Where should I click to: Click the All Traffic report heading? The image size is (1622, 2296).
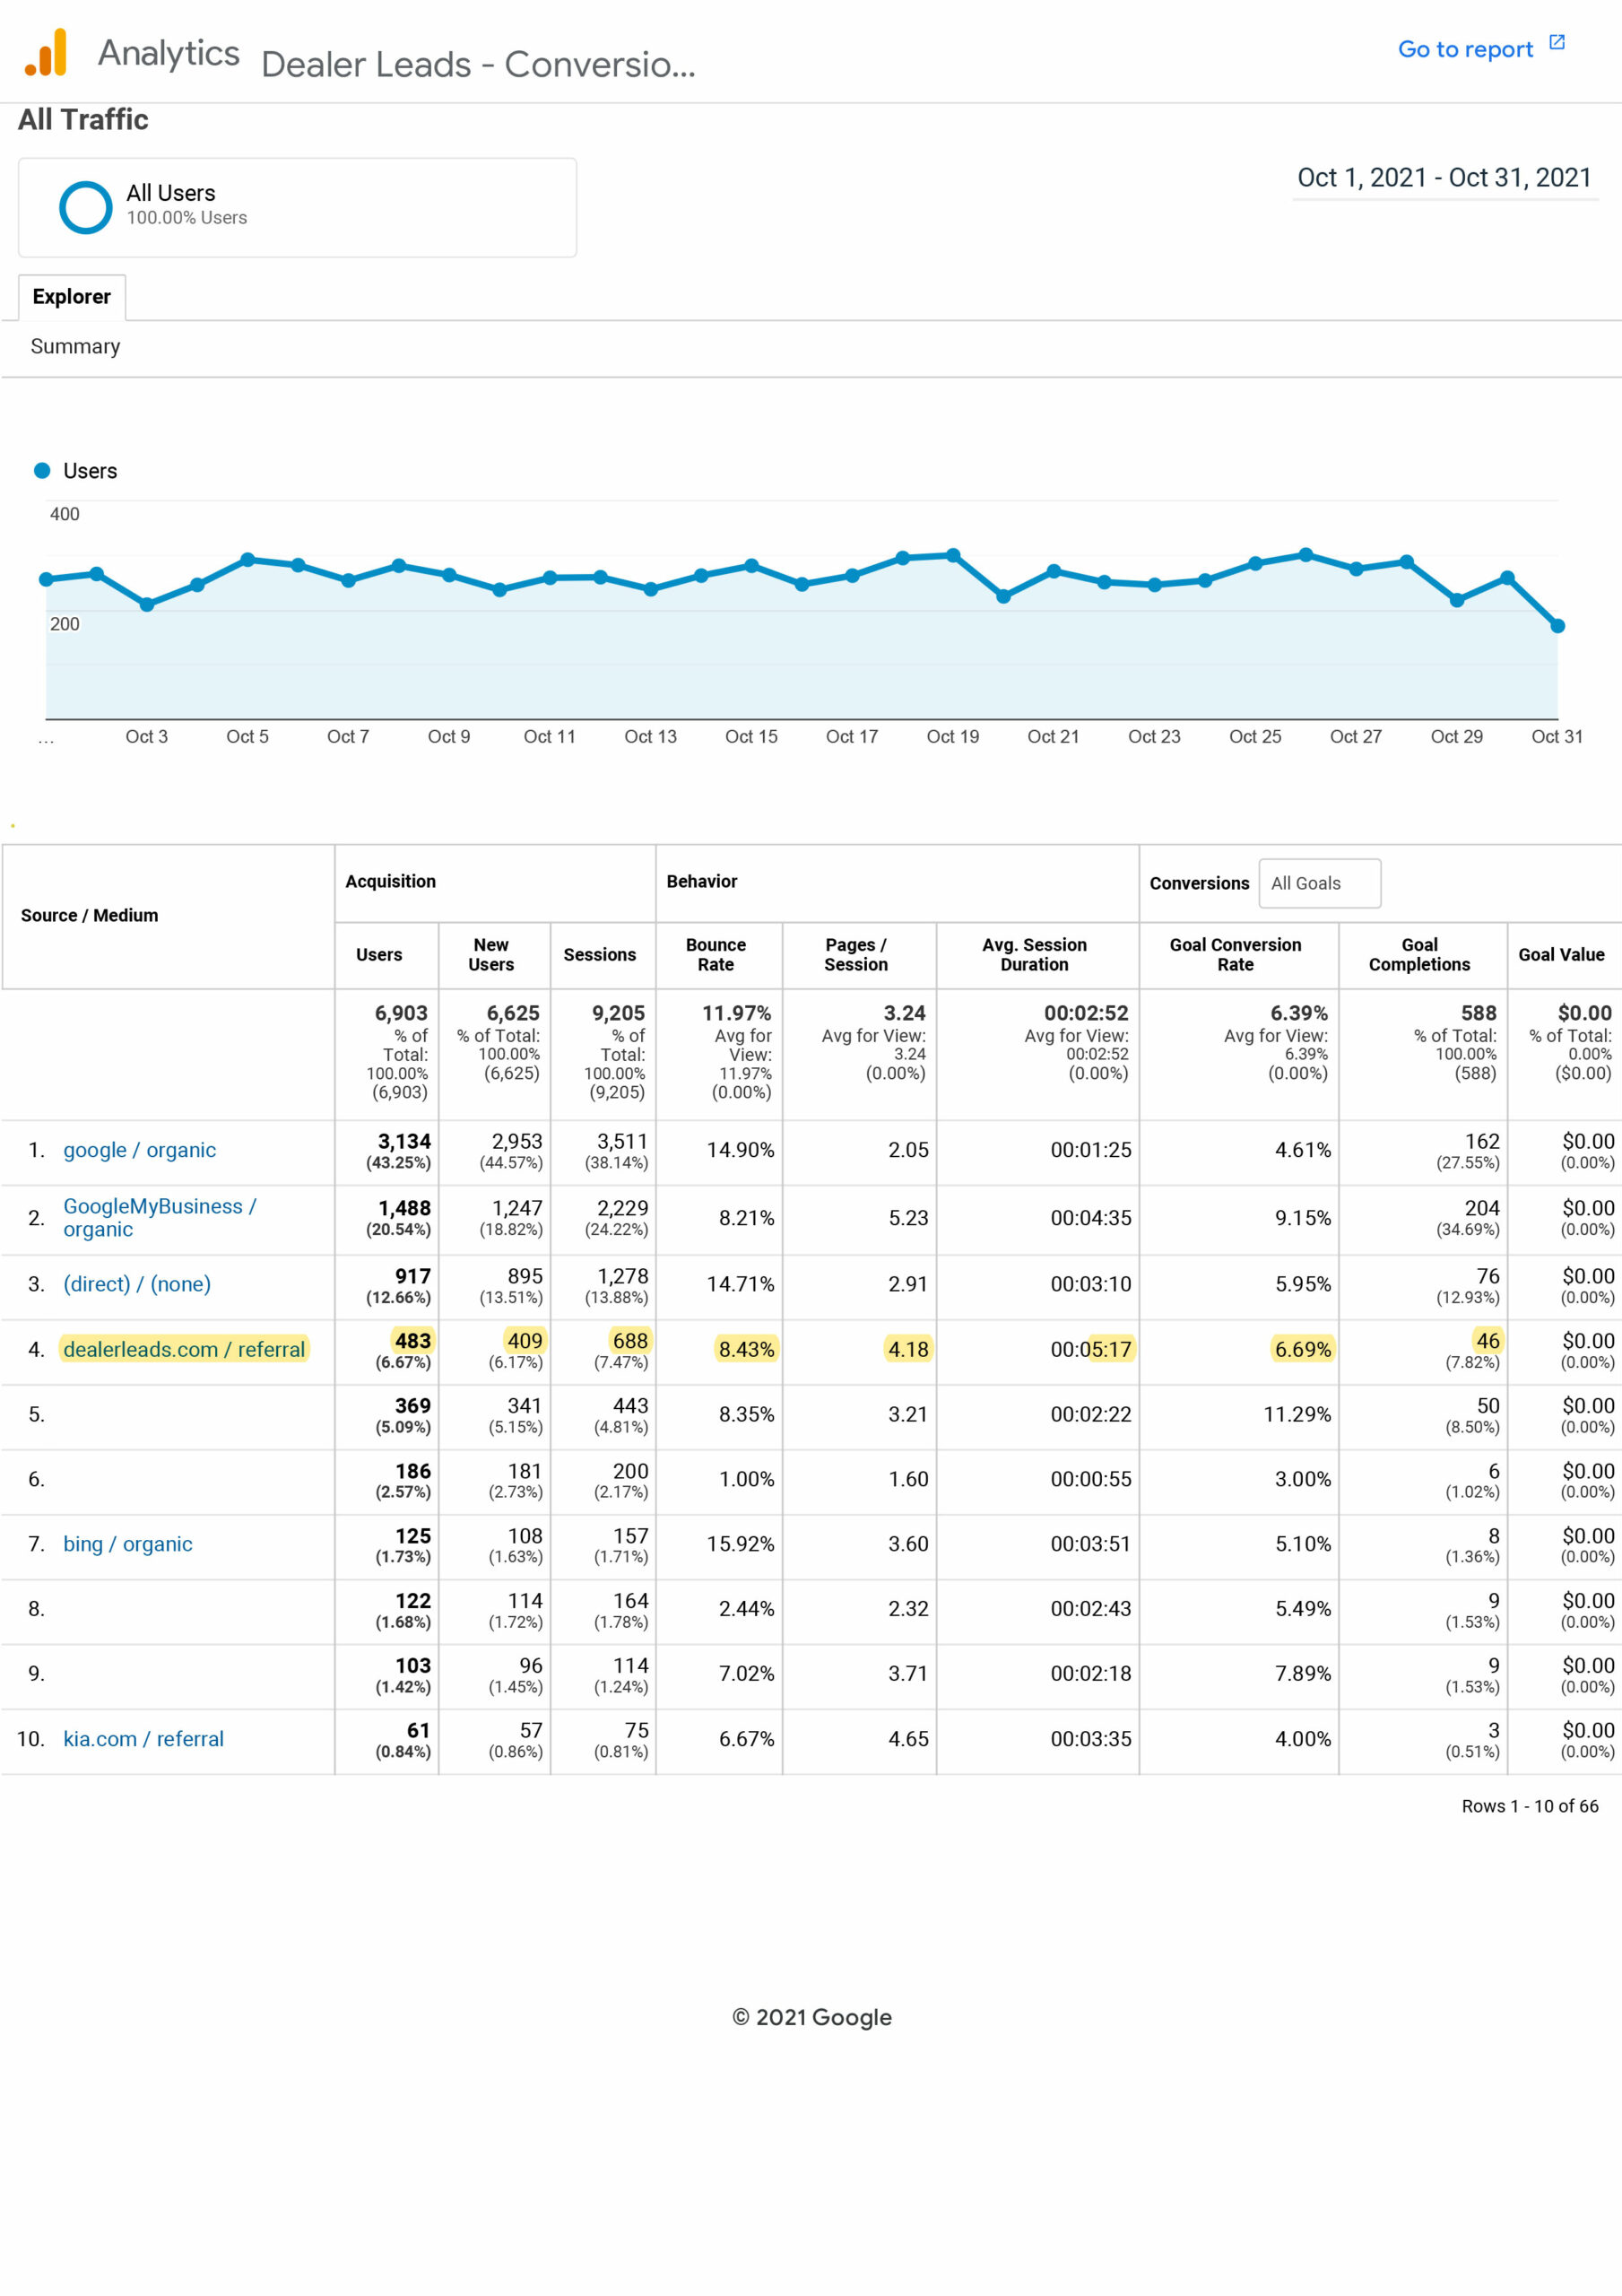tap(83, 120)
